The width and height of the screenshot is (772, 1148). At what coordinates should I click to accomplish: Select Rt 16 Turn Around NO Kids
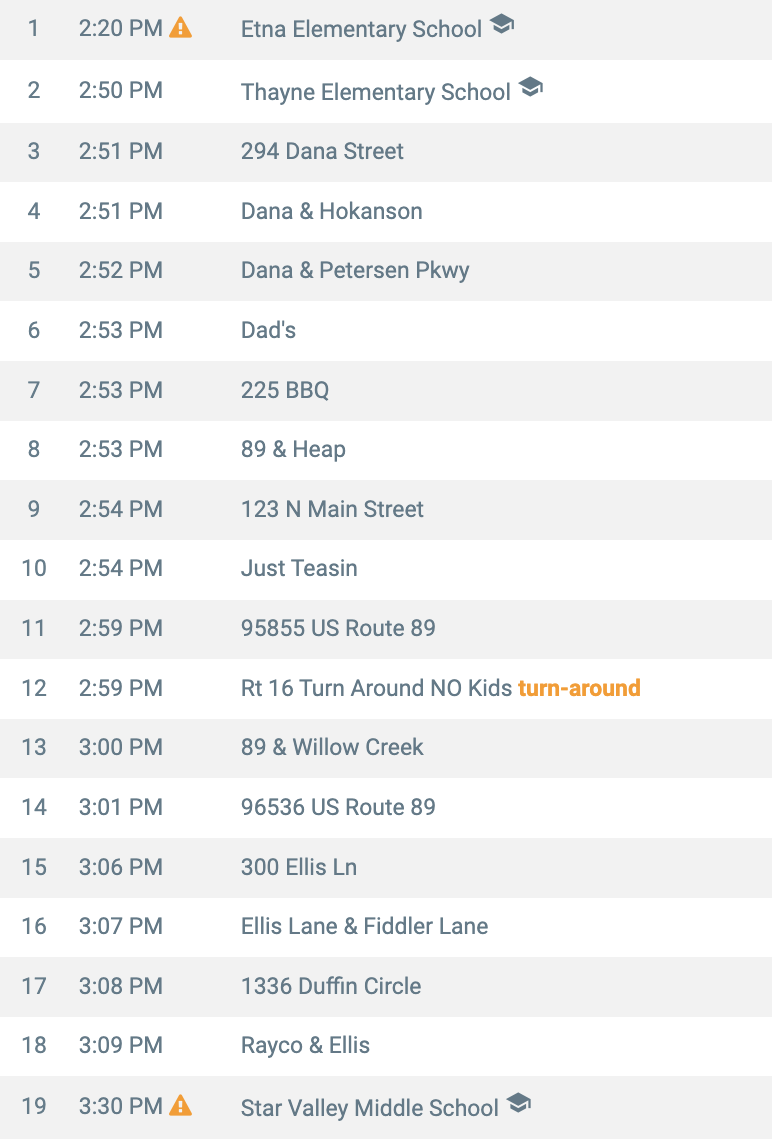pos(376,688)
